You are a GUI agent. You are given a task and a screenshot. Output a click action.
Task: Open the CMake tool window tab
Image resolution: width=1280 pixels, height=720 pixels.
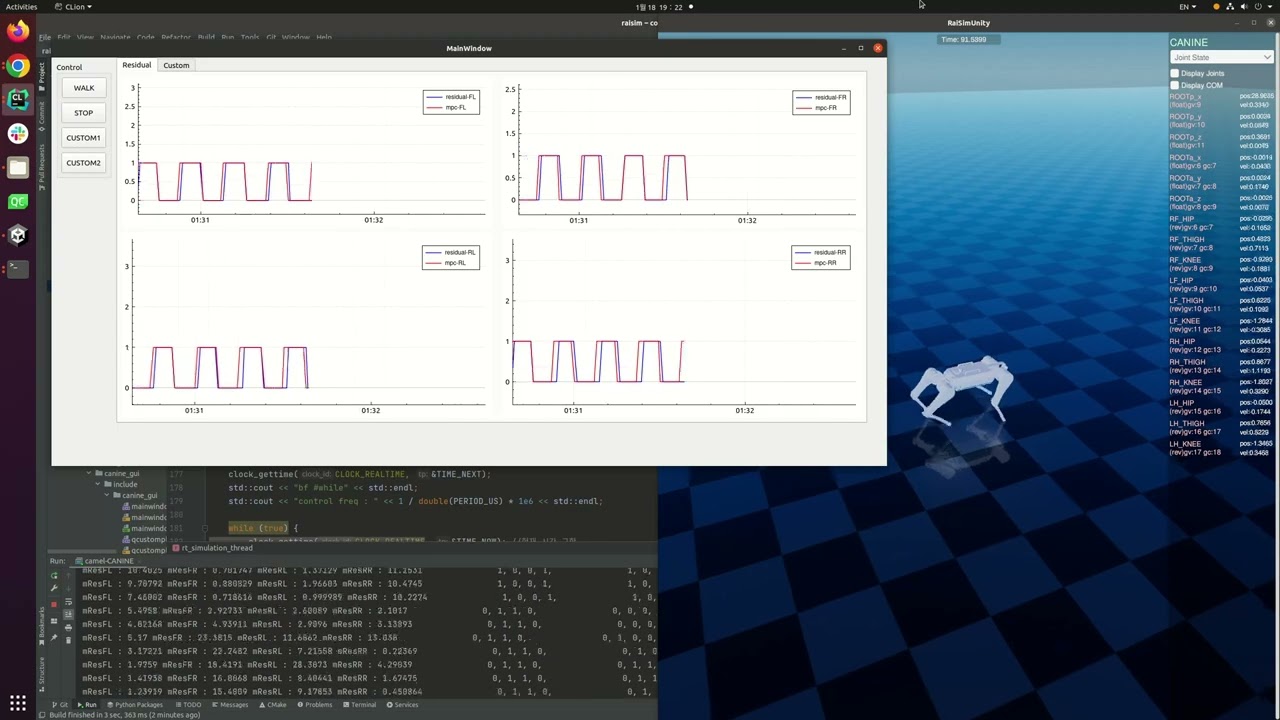click(272, 705)
